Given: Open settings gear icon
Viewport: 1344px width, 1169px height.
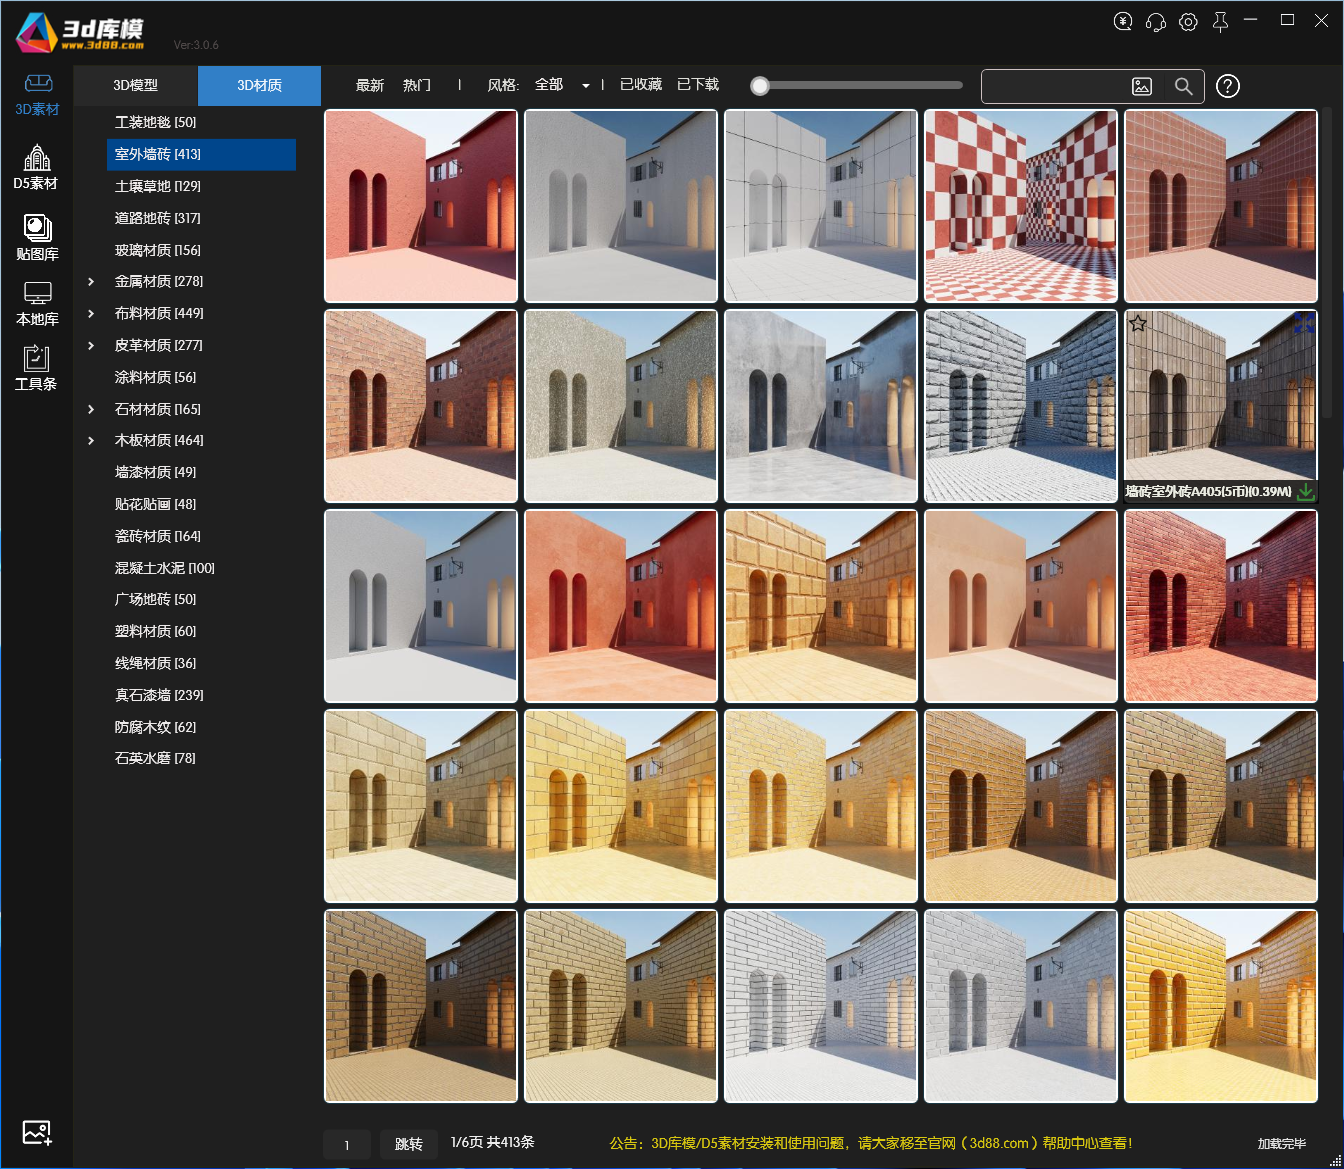Looking at the screenshot, I should point(1188,21).
